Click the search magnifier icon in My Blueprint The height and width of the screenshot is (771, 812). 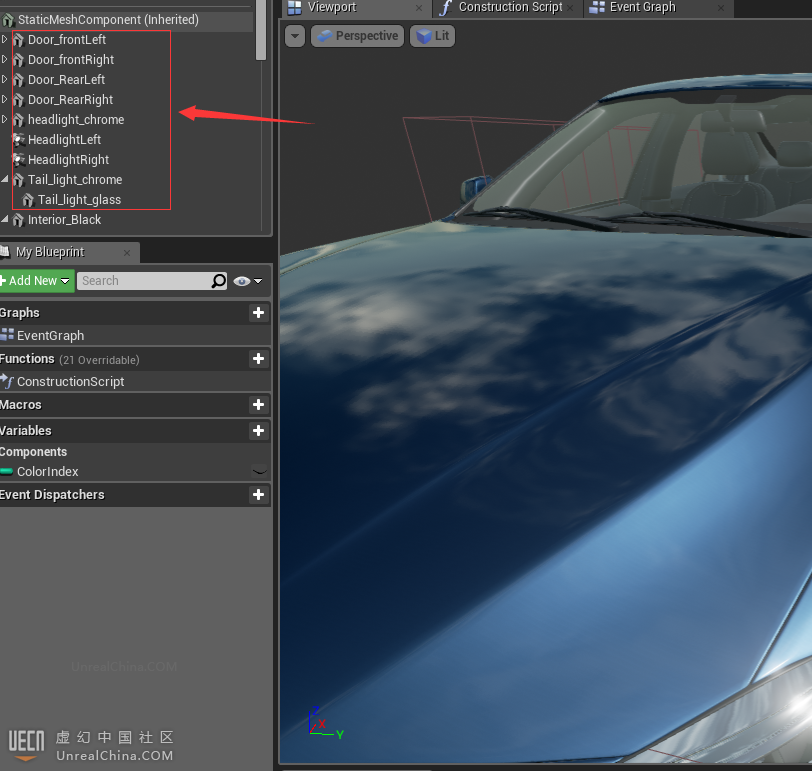[x=219, y=281]
